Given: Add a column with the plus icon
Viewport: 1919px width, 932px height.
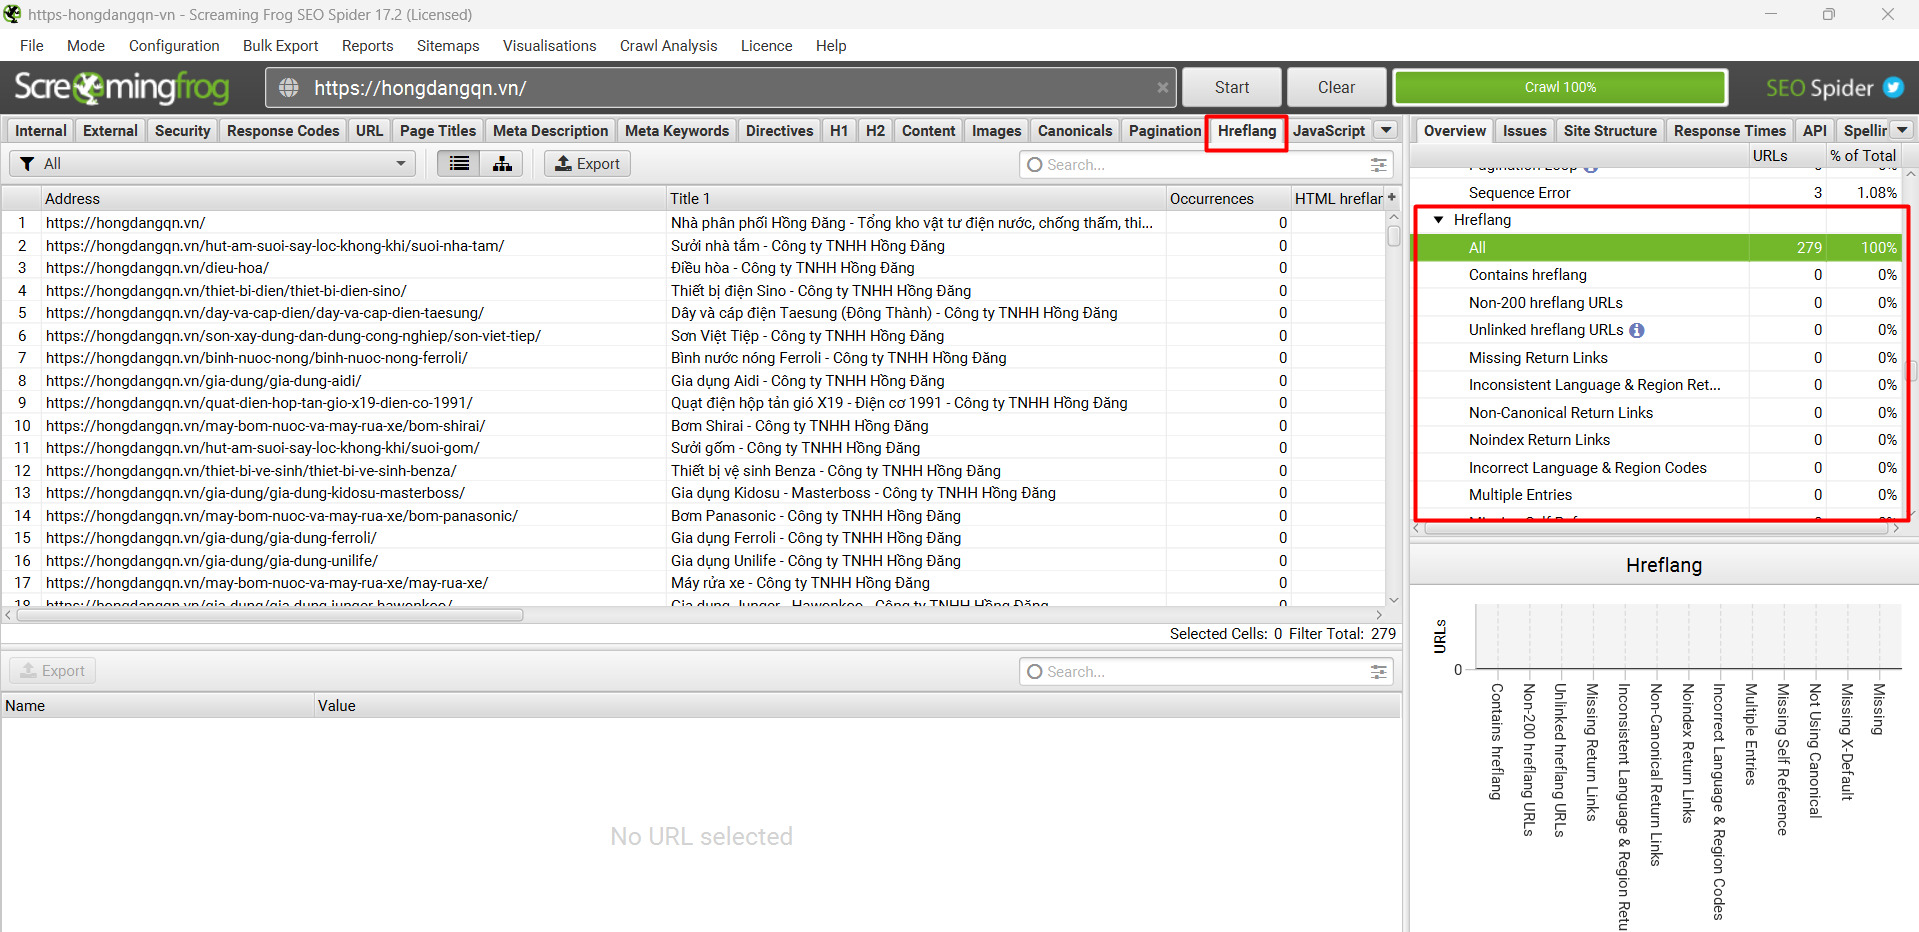Looking at the screenshot, I should pyautogui.click(x=1391, y=198).
